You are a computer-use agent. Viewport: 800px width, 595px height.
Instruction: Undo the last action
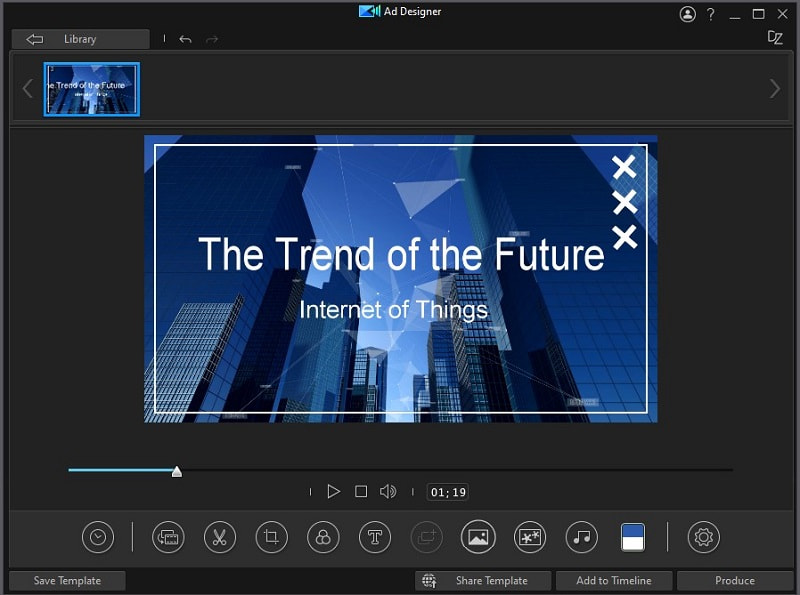point(185,39)
